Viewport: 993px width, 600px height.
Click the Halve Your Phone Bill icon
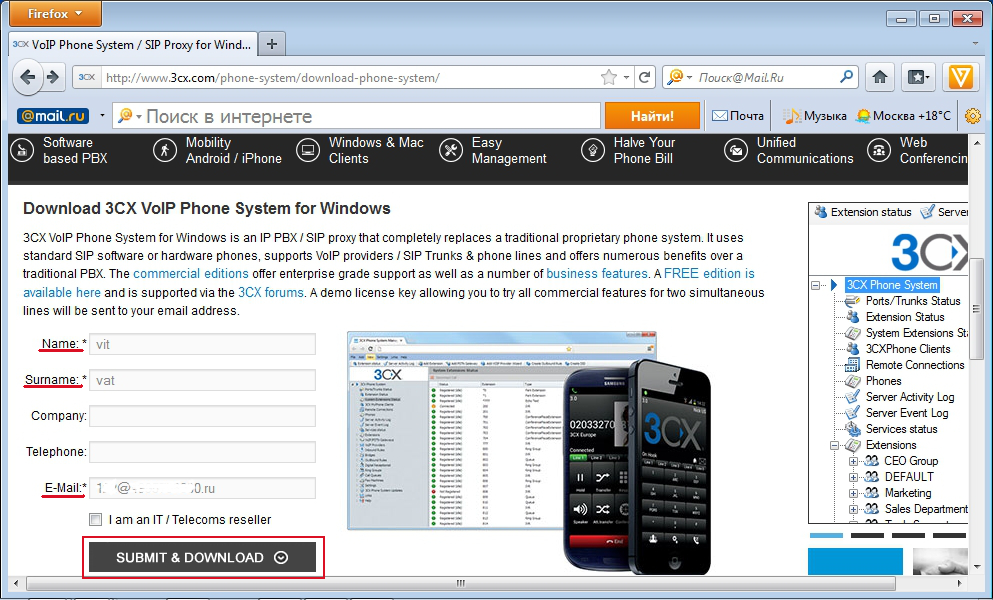click(593, 151)
